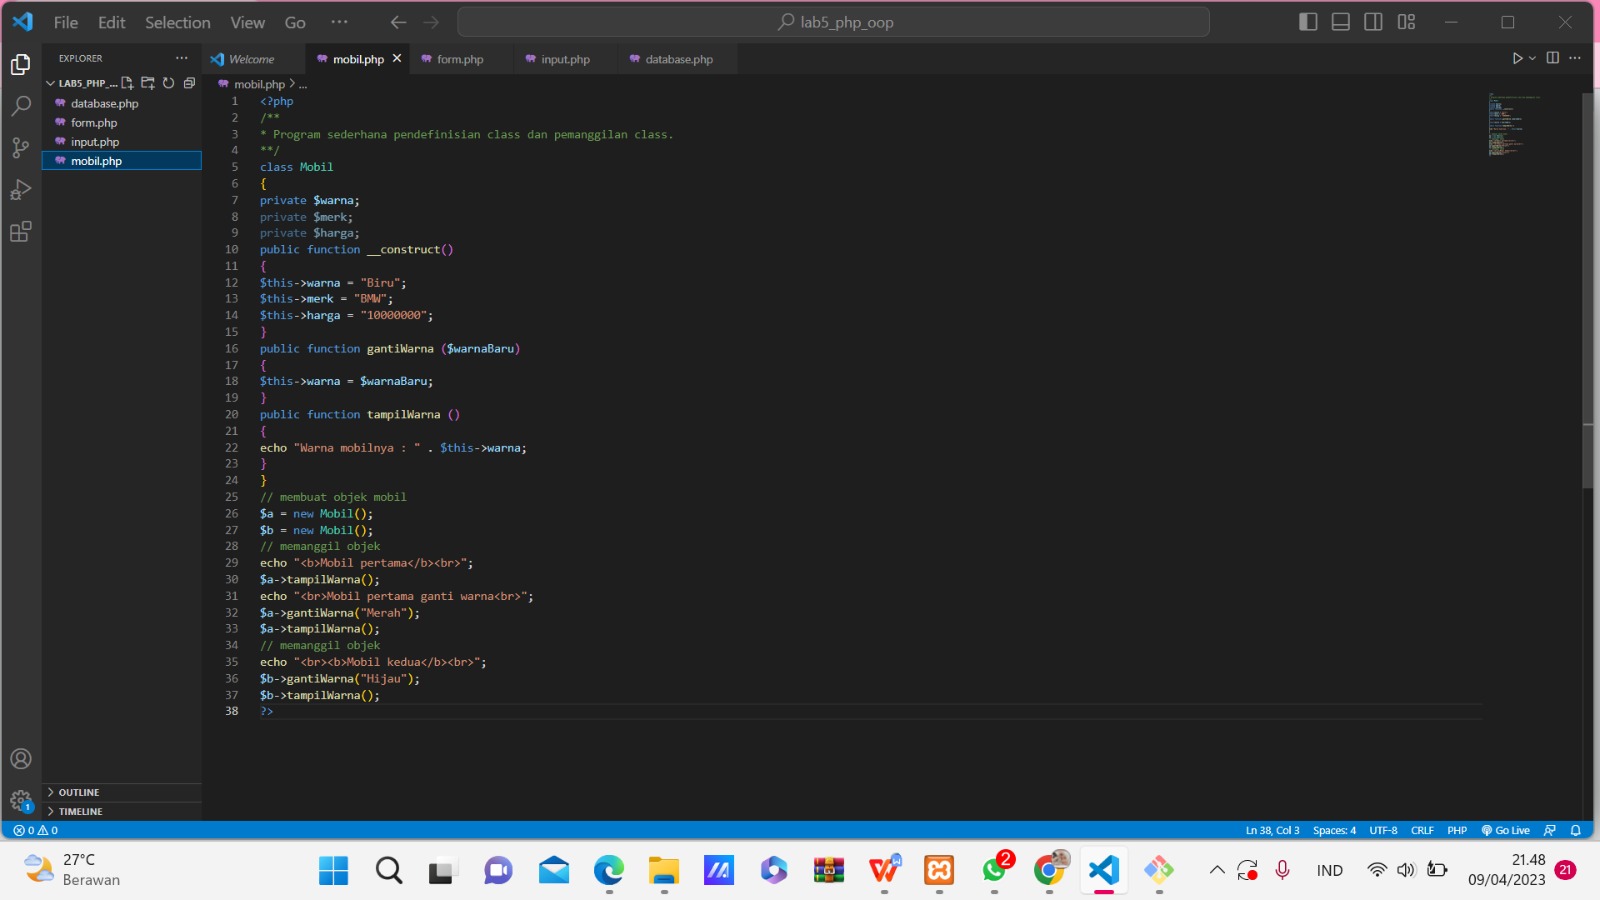Image resolution: width=1600 pixels, height=900 pixels.
Task: Select the Source Control icon
Action: [x=21, y=147]
